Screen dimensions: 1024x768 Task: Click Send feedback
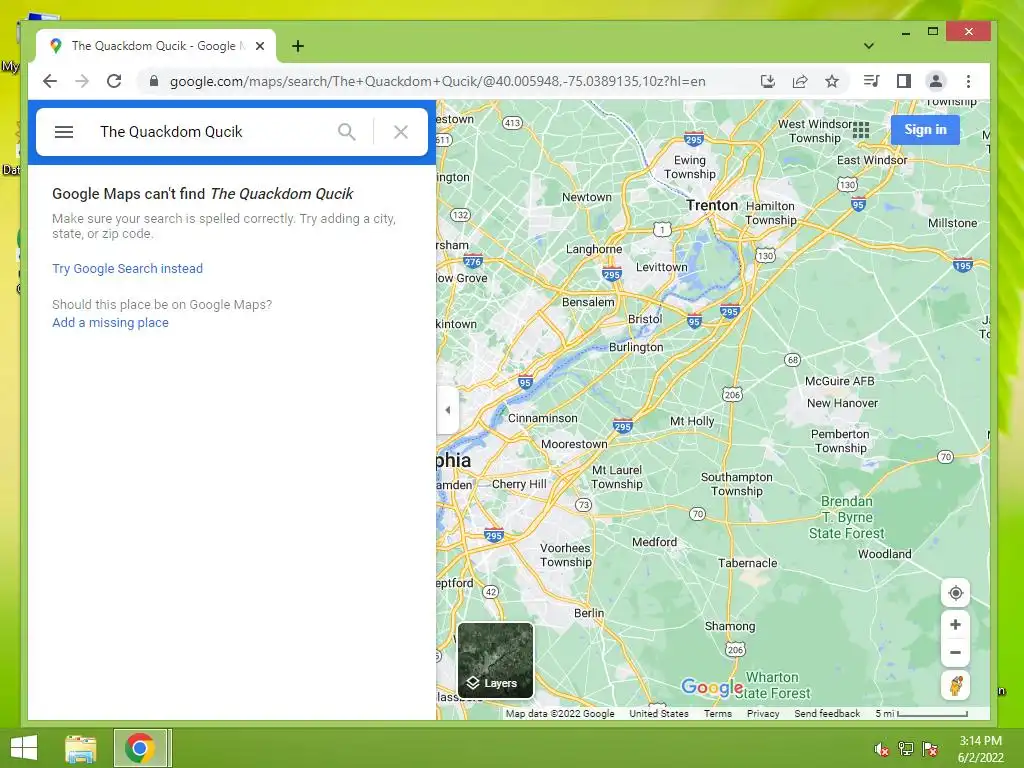(827, 714)
